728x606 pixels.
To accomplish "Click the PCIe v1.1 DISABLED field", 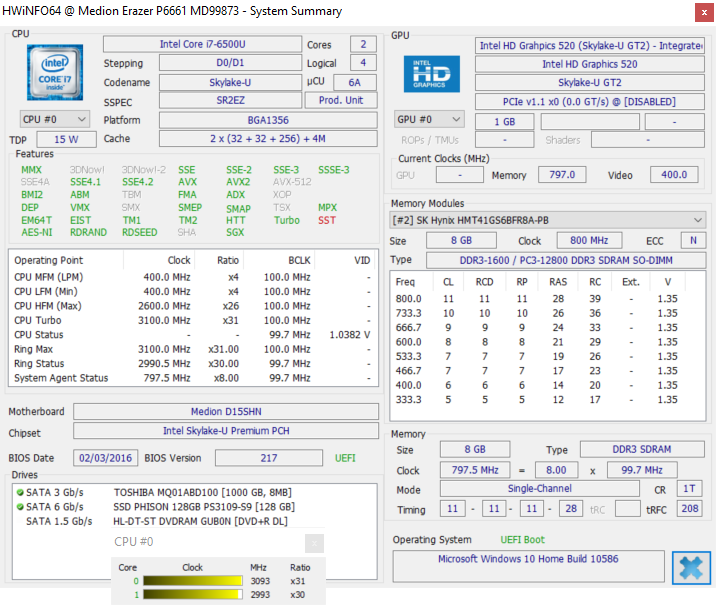I will point(590,102).
